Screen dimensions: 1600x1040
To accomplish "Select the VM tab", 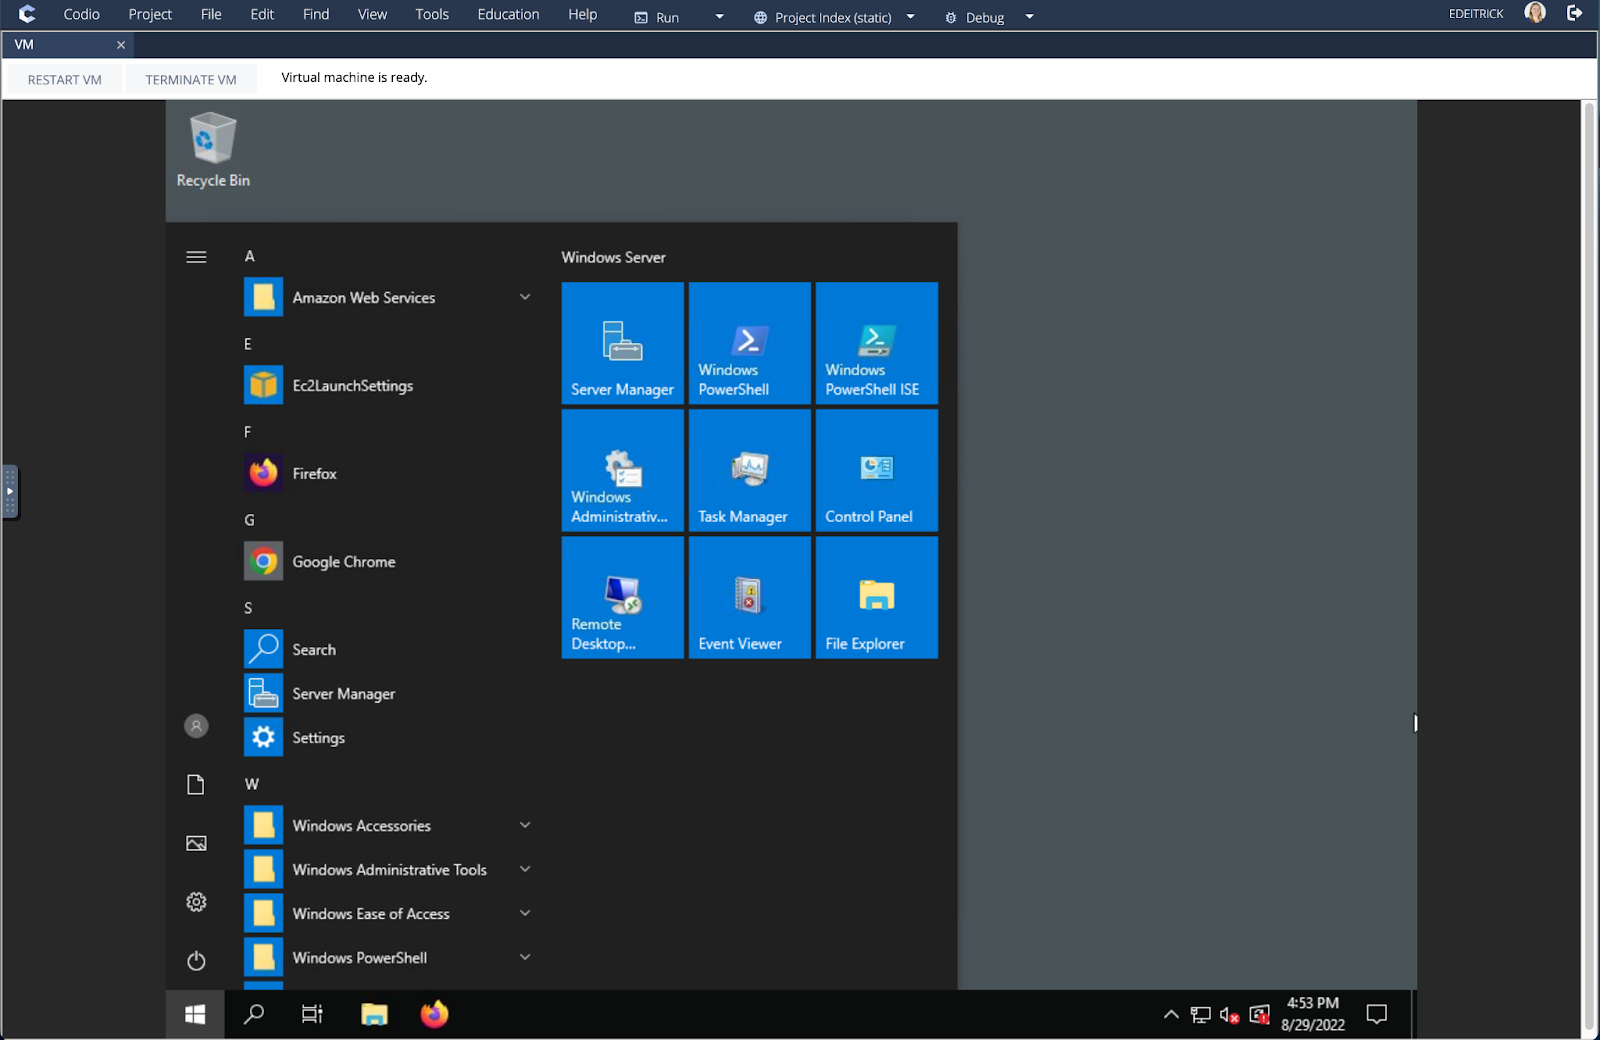I will [67, 45].
